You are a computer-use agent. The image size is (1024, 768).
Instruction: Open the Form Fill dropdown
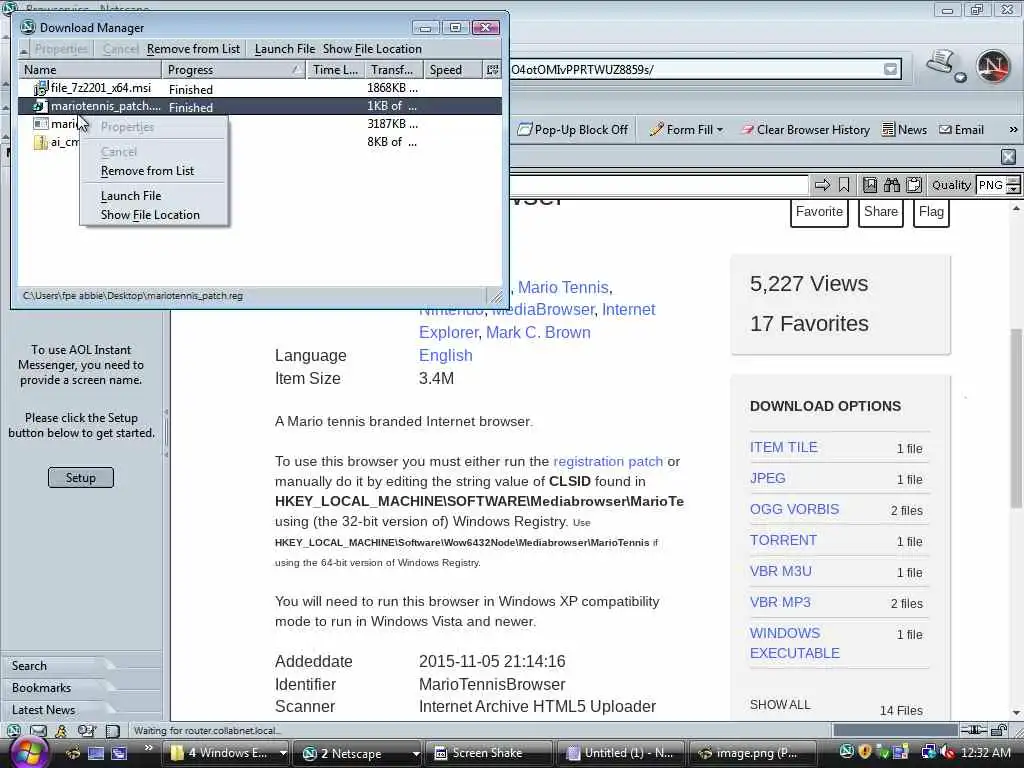[x=686, y=129]
